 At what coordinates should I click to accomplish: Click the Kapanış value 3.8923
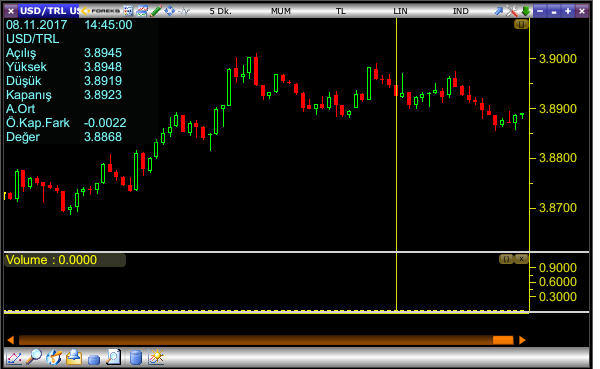point(103,95)
